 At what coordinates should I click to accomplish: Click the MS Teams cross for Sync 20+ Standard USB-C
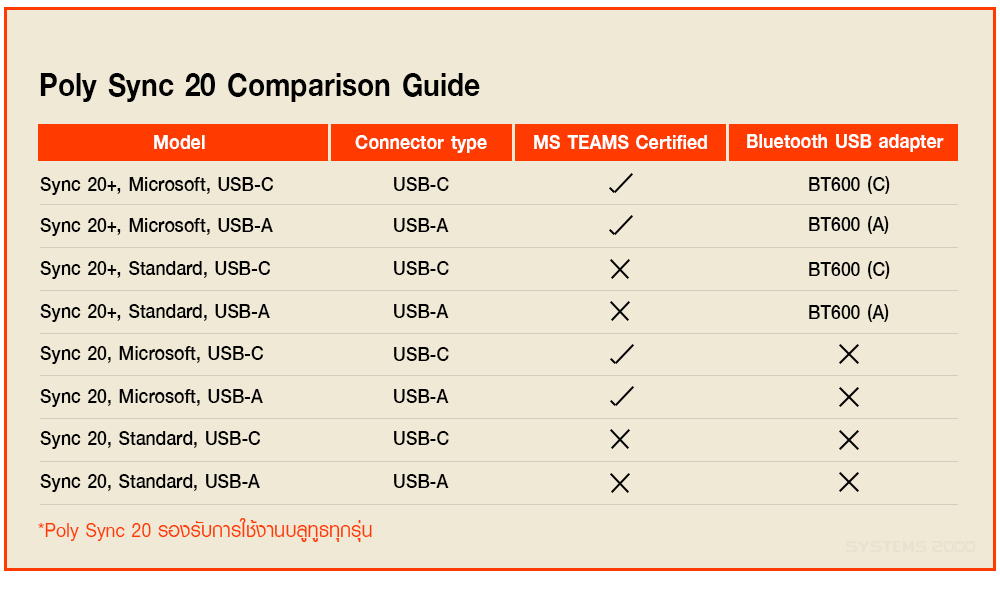pos(620,269)
